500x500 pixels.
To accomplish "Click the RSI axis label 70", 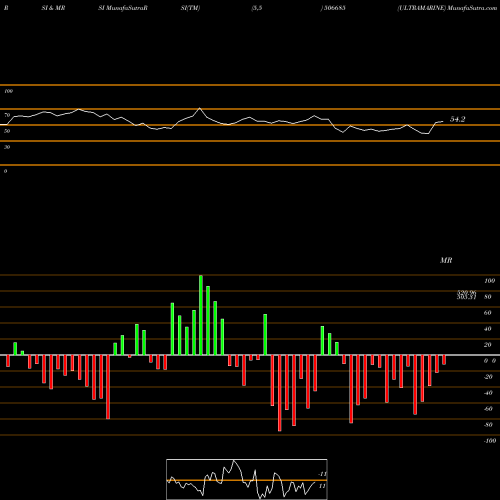I will [7, 115].
